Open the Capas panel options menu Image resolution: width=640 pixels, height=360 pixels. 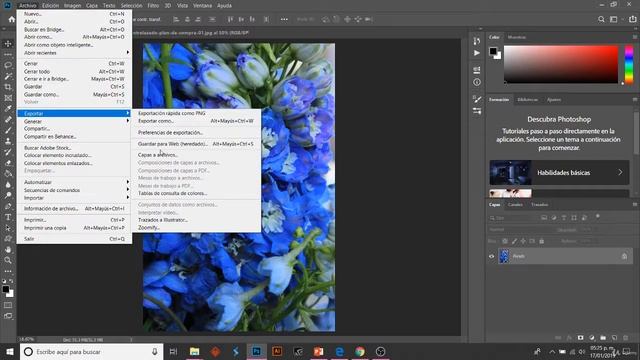(x=635, y=204)
